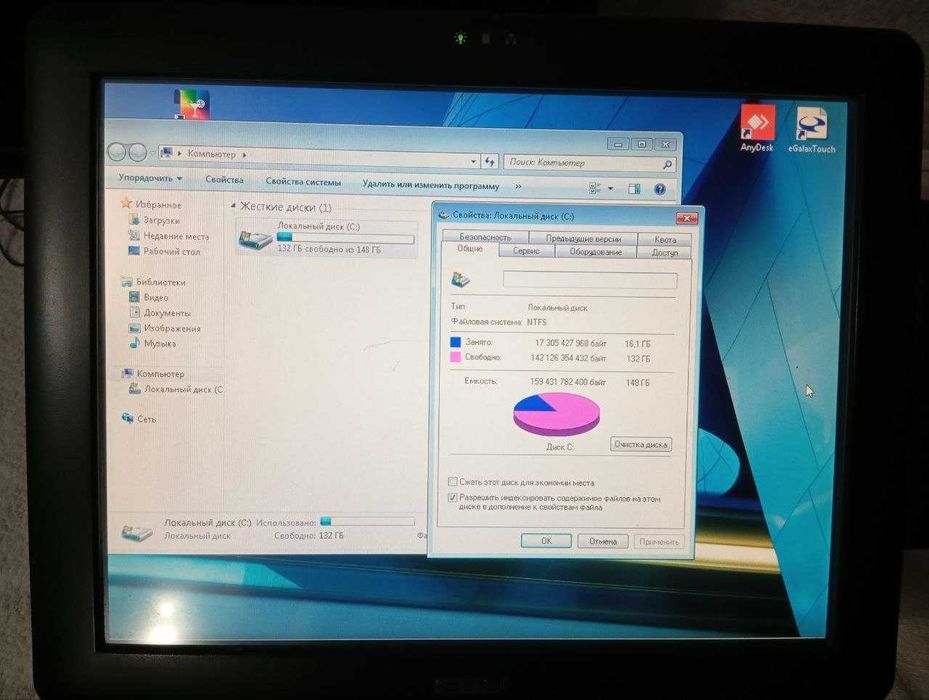Uncheck Разрешить индексировать содержимое файлов checkbox
Viewport: 929px width, 700px height.
[453, 497]
